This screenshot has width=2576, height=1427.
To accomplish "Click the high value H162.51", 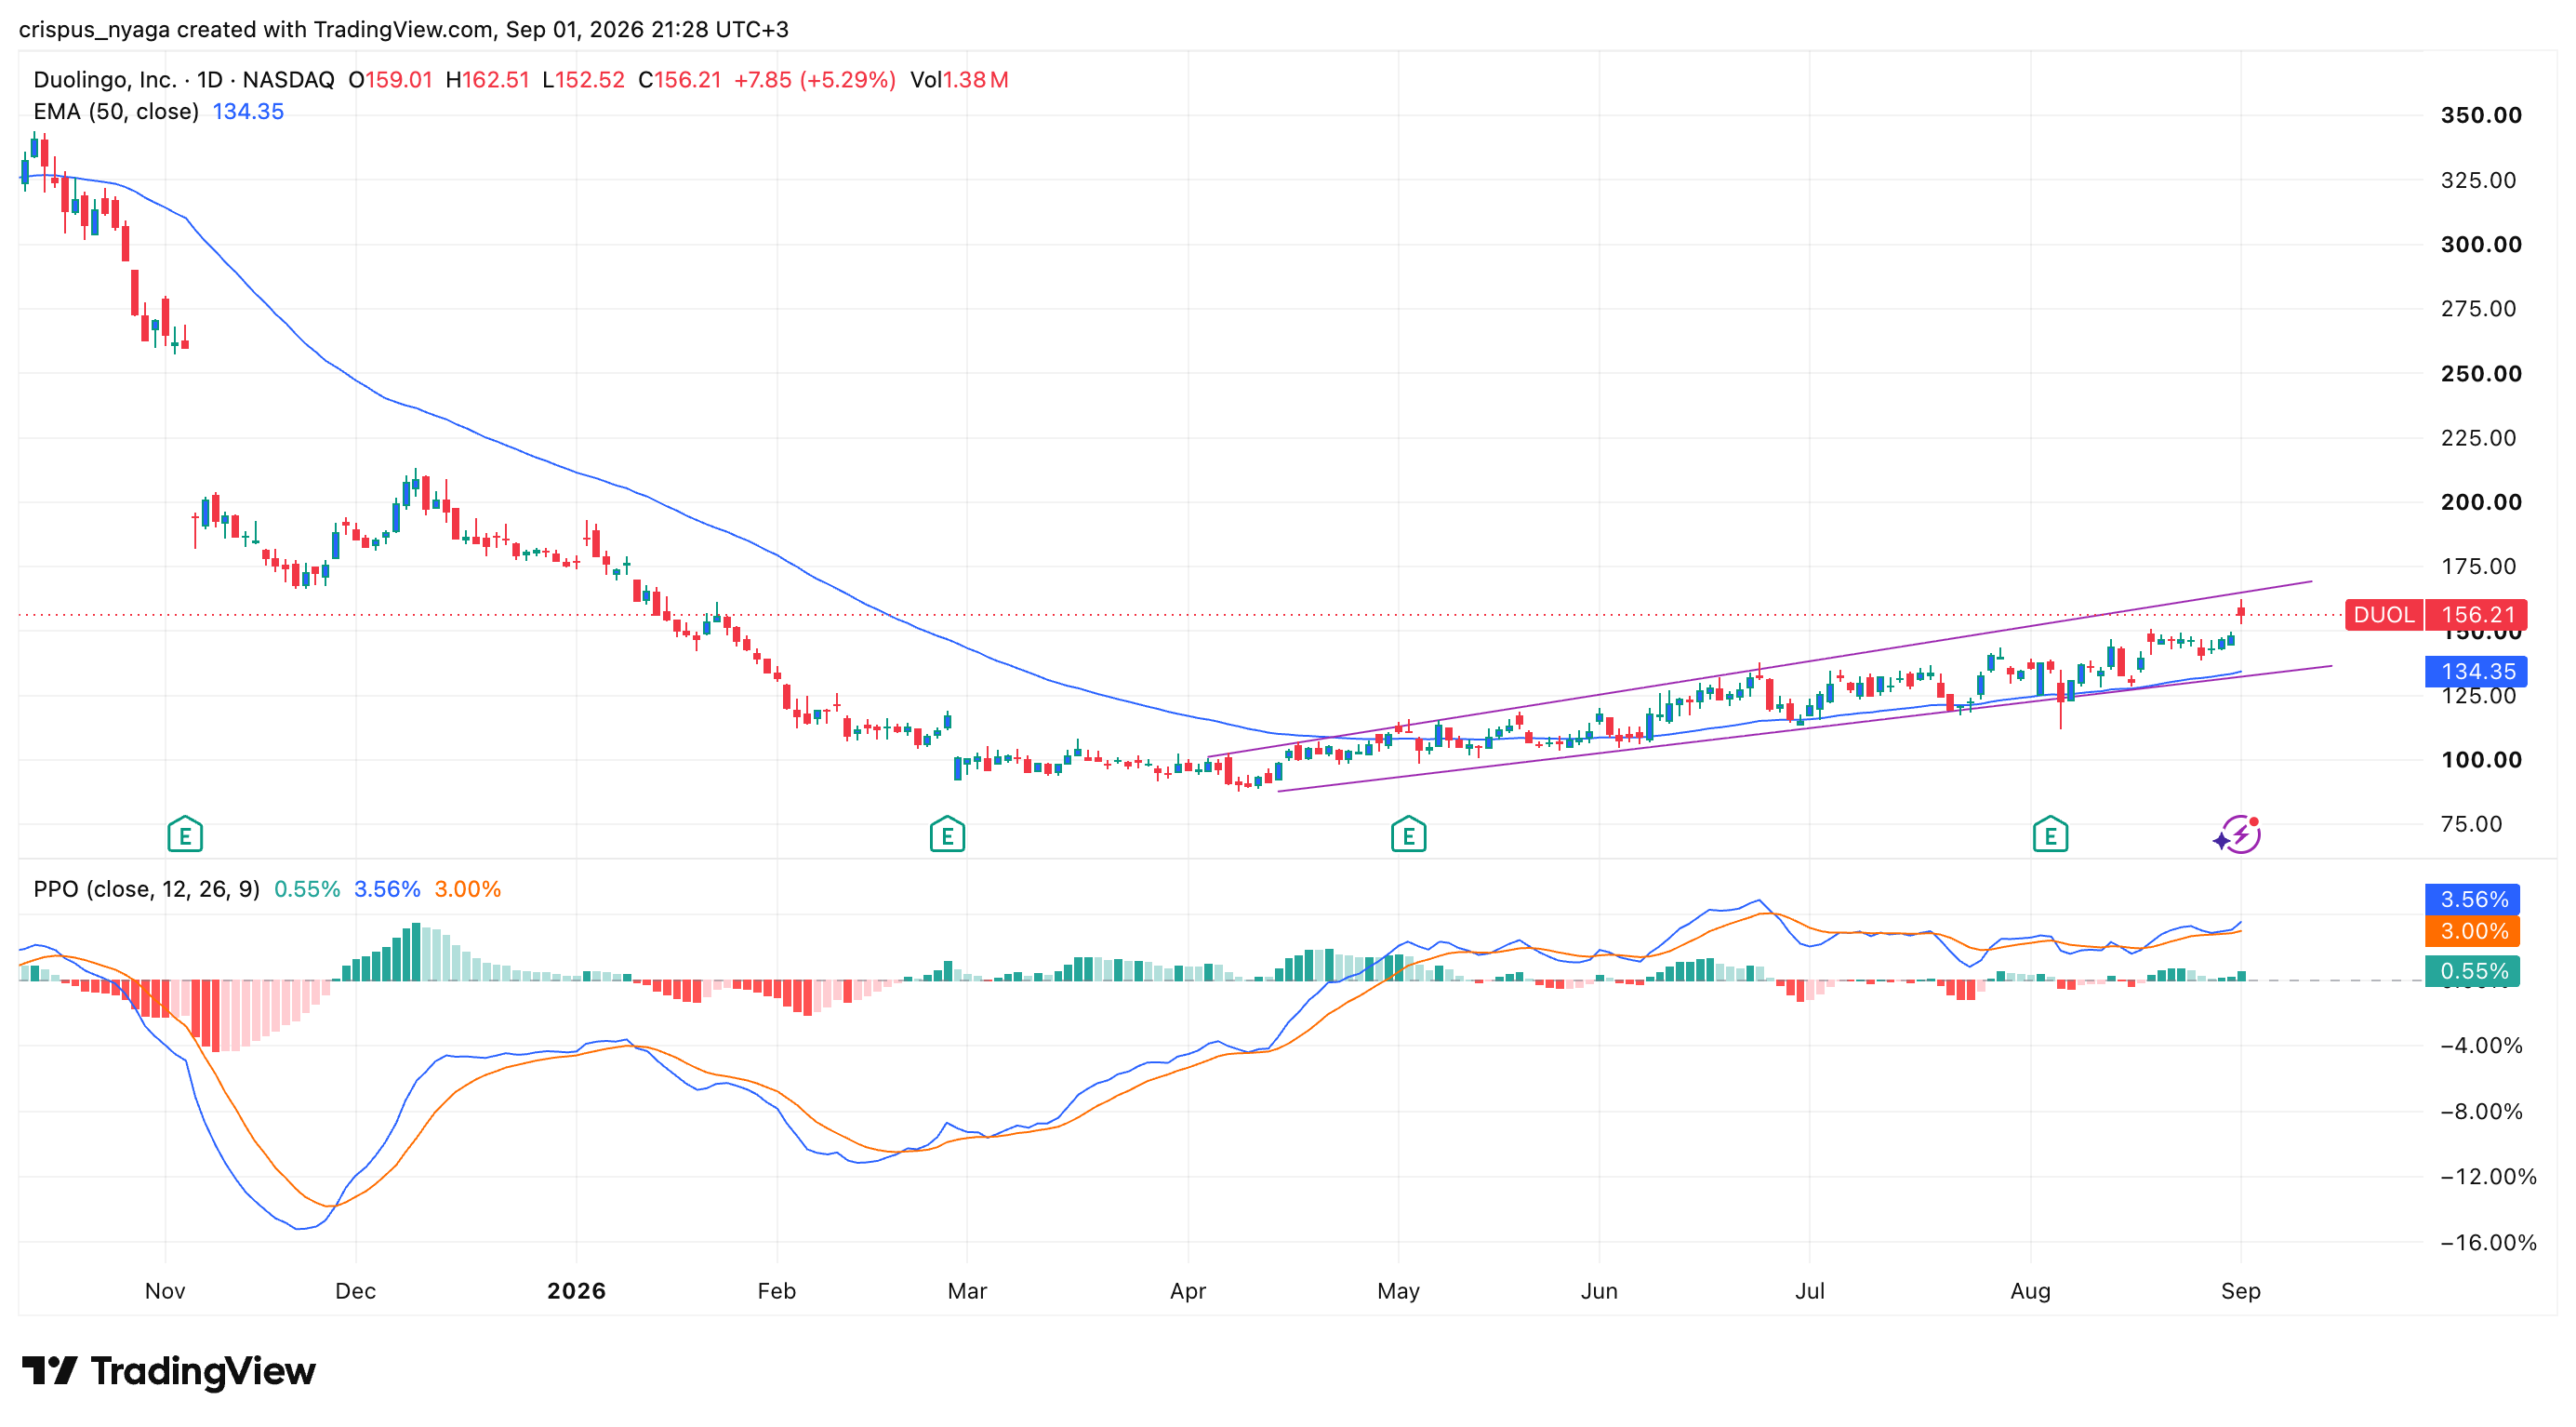I will (487, 80).
